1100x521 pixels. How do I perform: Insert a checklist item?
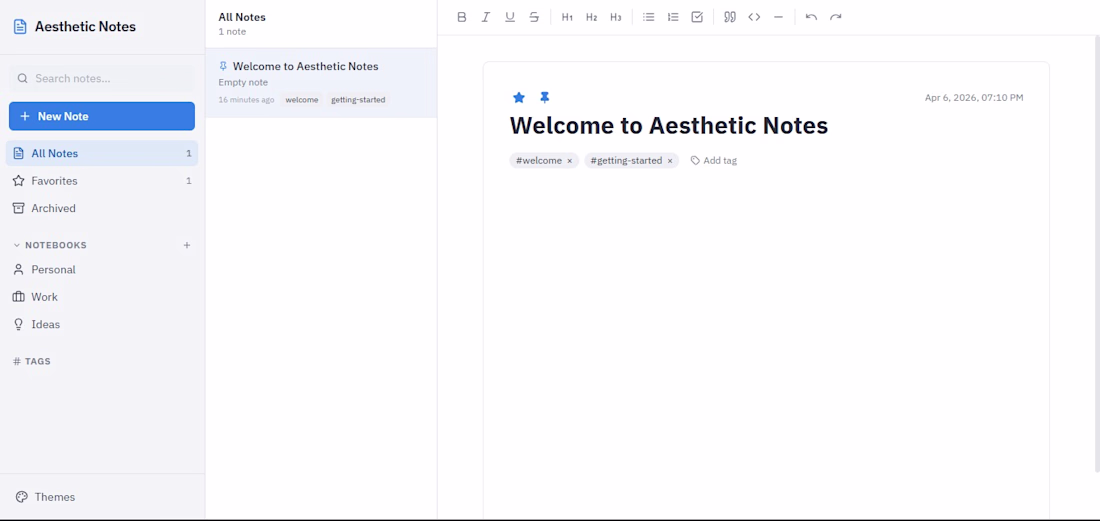point(697,17)
